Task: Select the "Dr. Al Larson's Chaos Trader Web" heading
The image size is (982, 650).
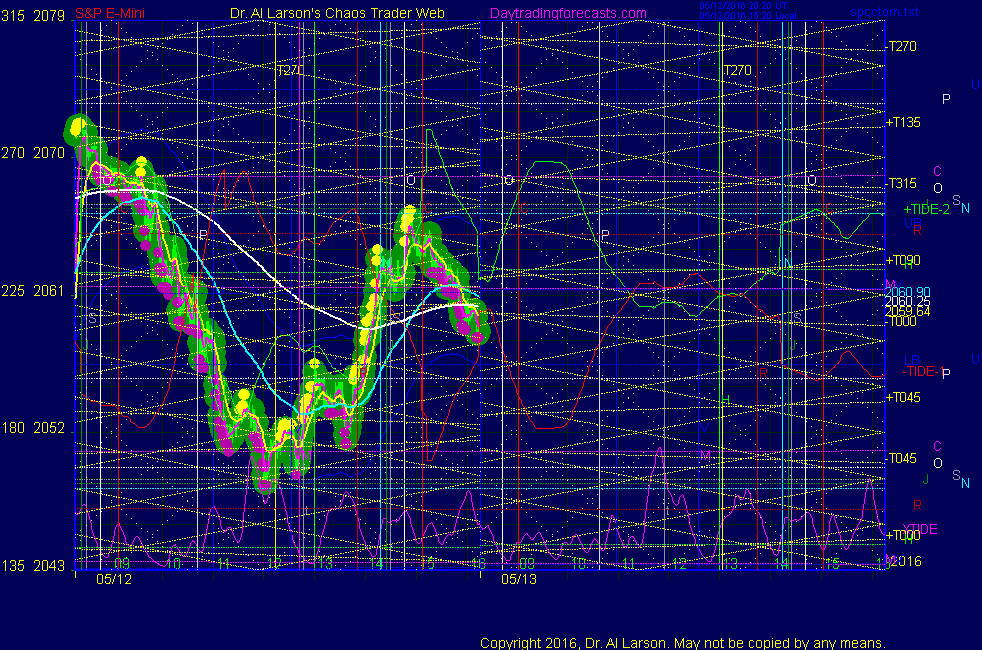Action: click(337, 13)
